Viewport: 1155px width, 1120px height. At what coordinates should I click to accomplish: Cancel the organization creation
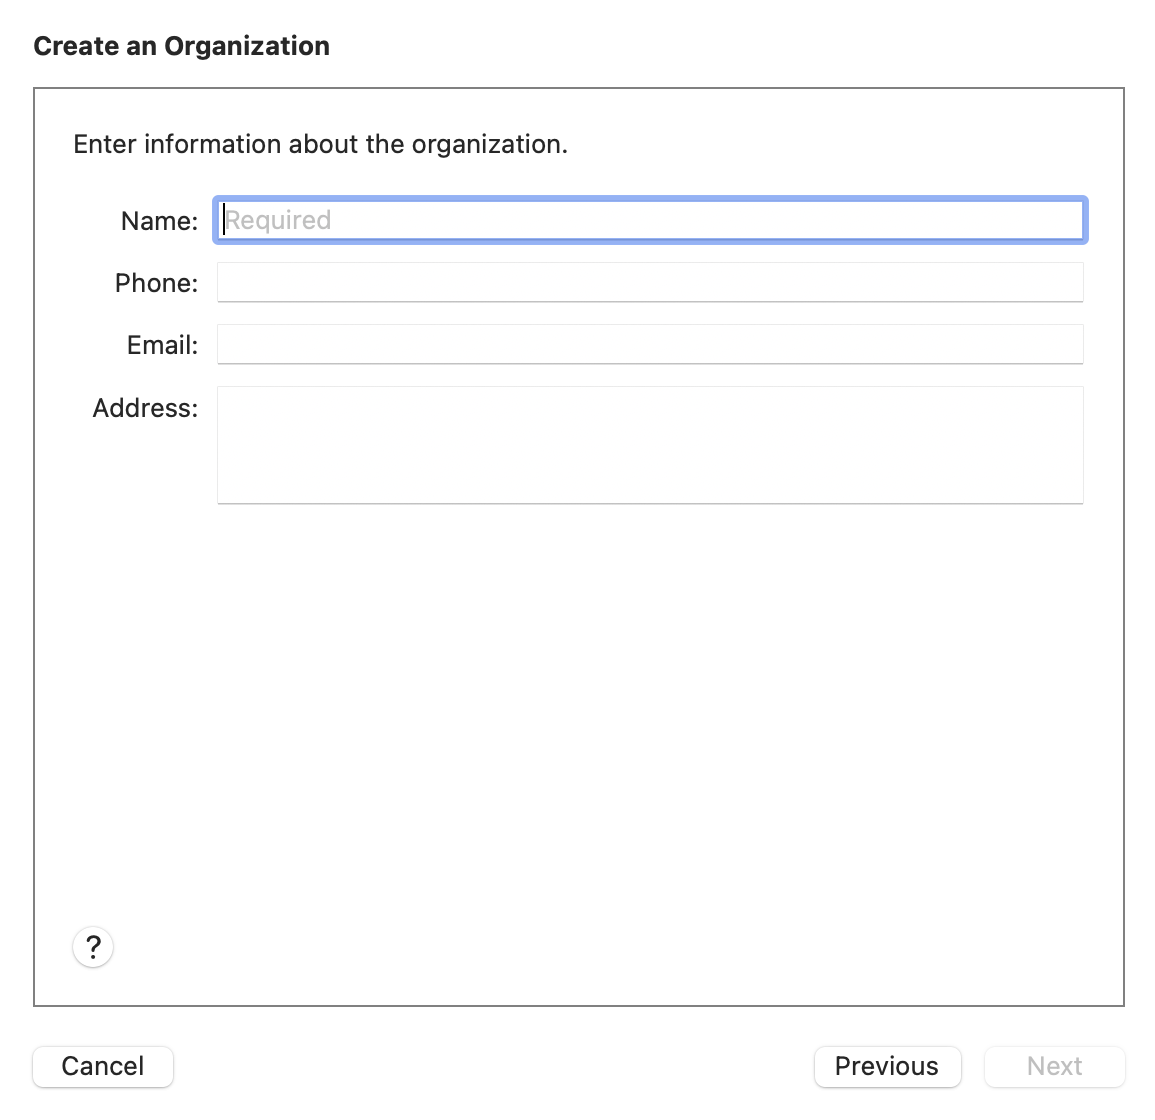pos(103,1066)
